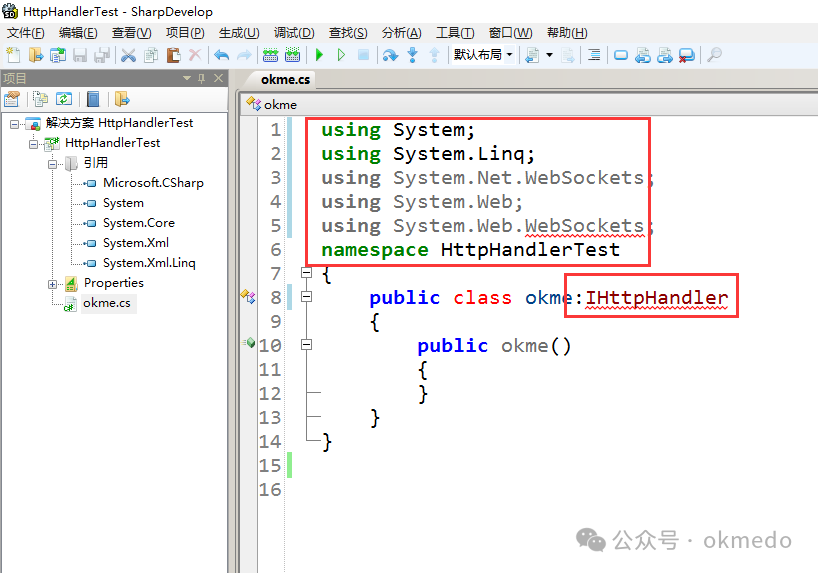Click the Show All Files icon in project panel

(40, 99)
